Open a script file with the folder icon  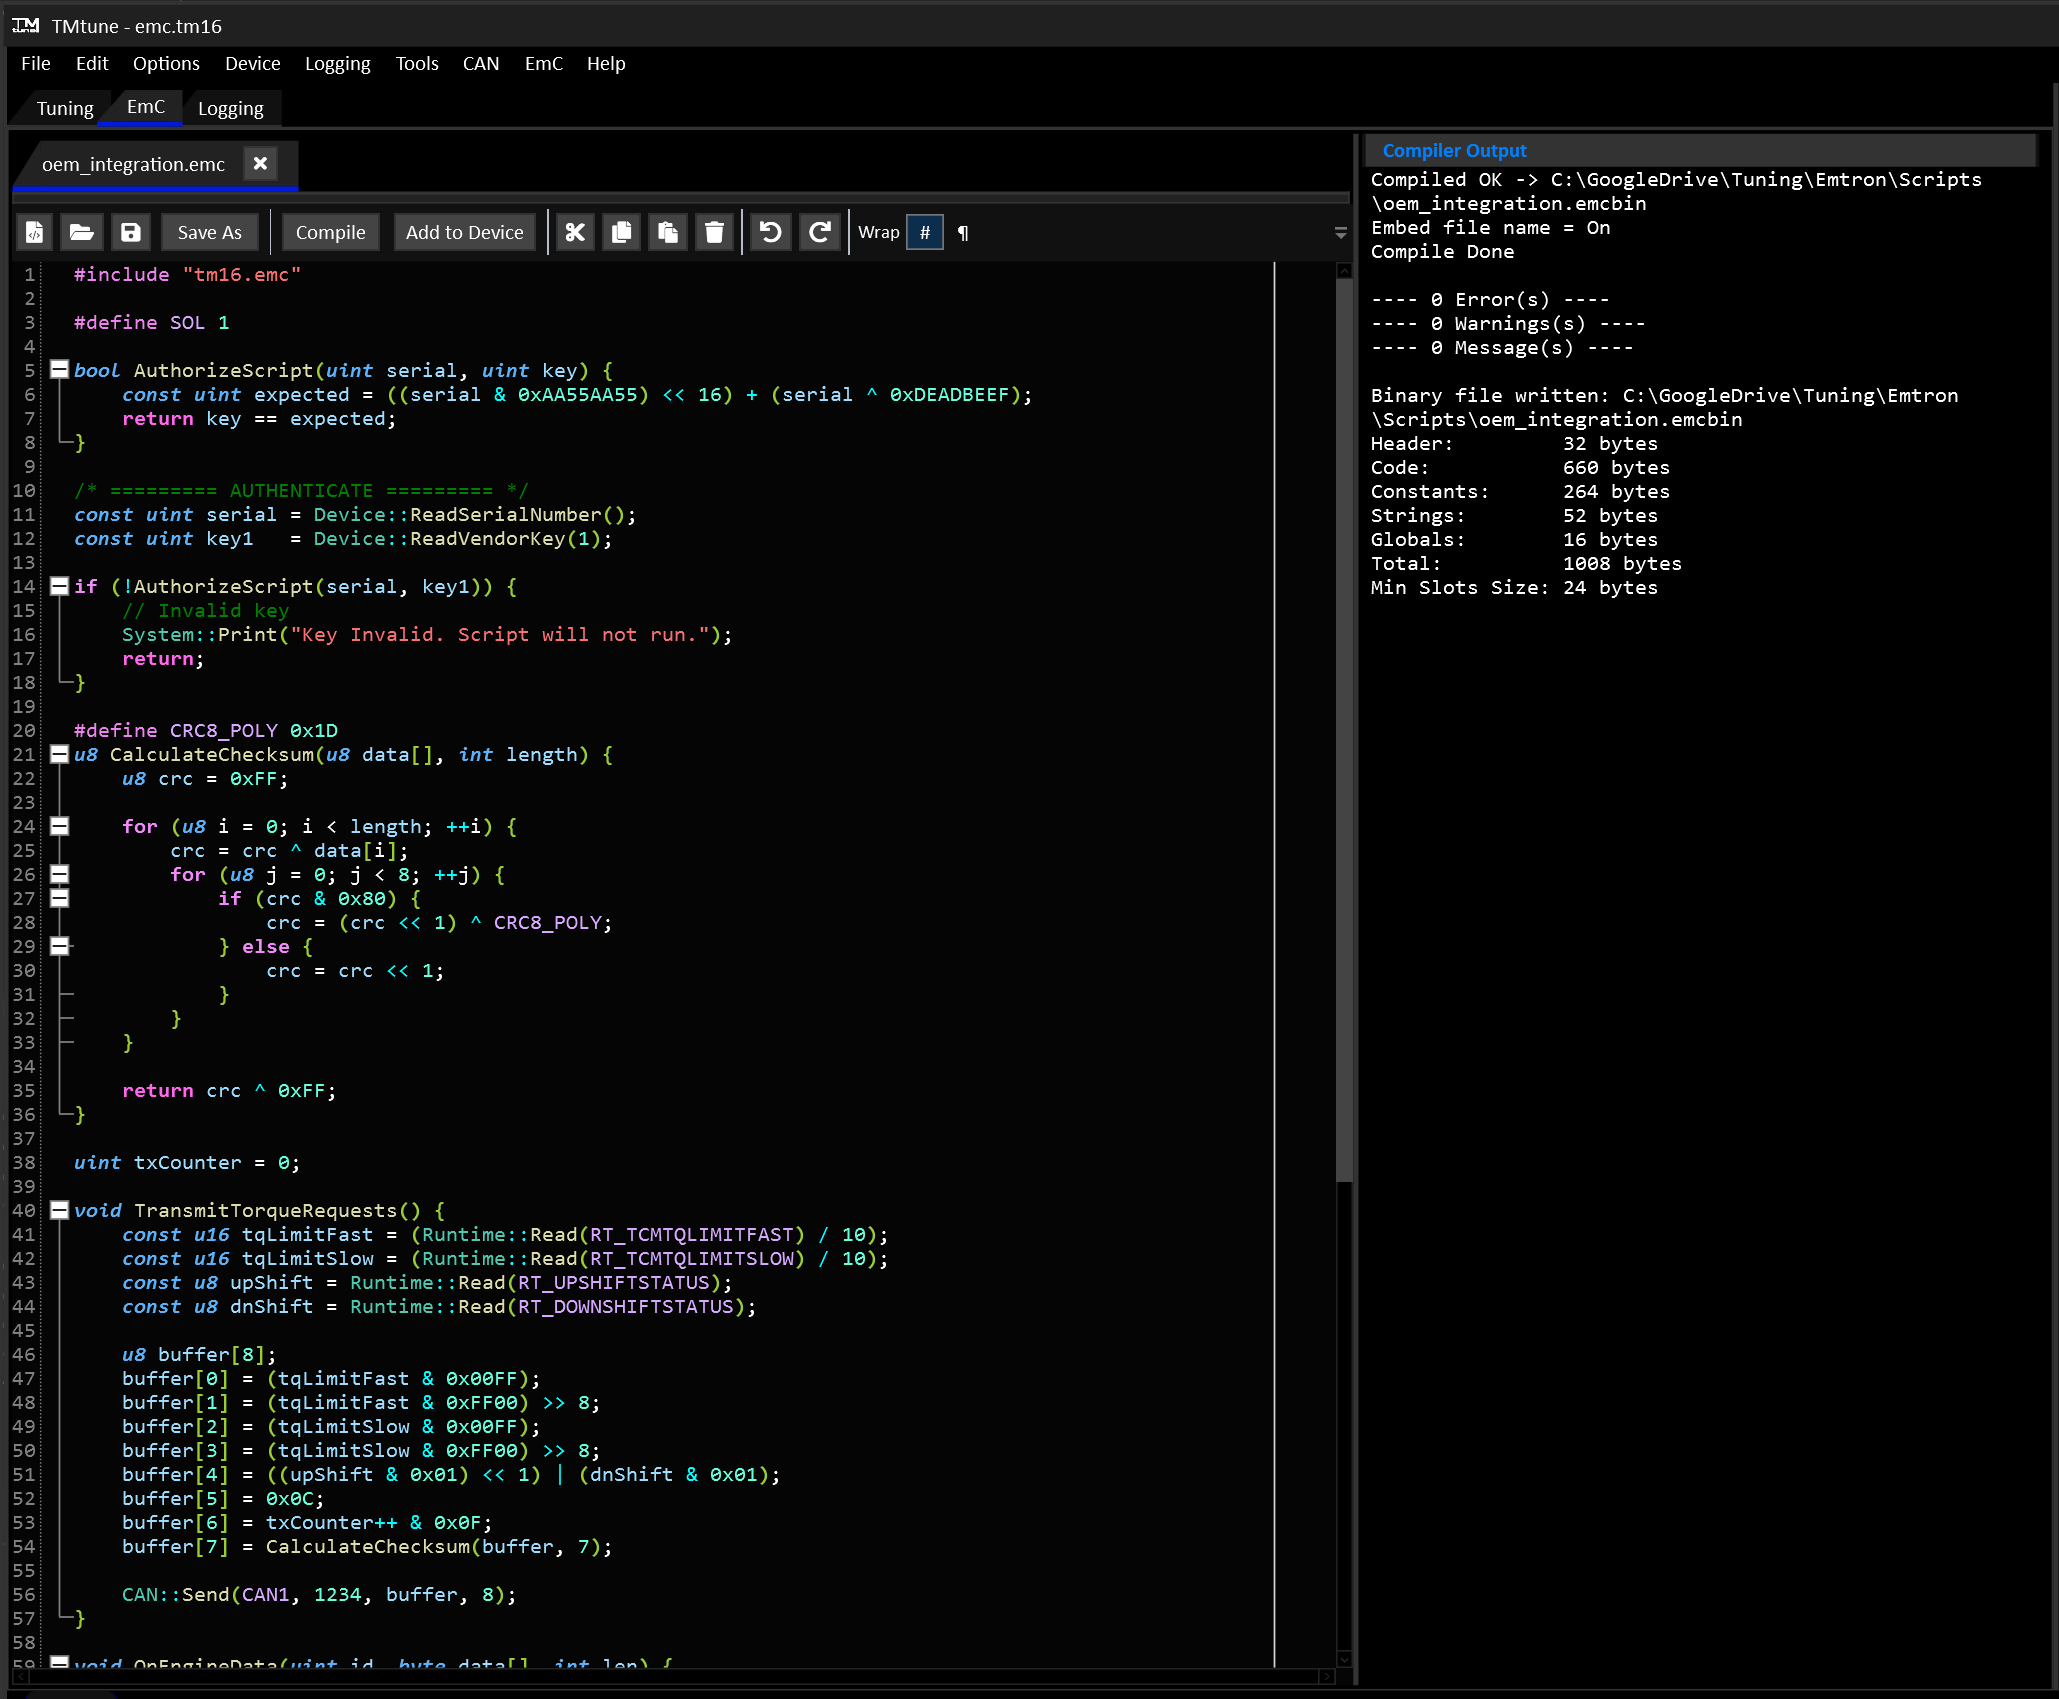tap(82, 232)
